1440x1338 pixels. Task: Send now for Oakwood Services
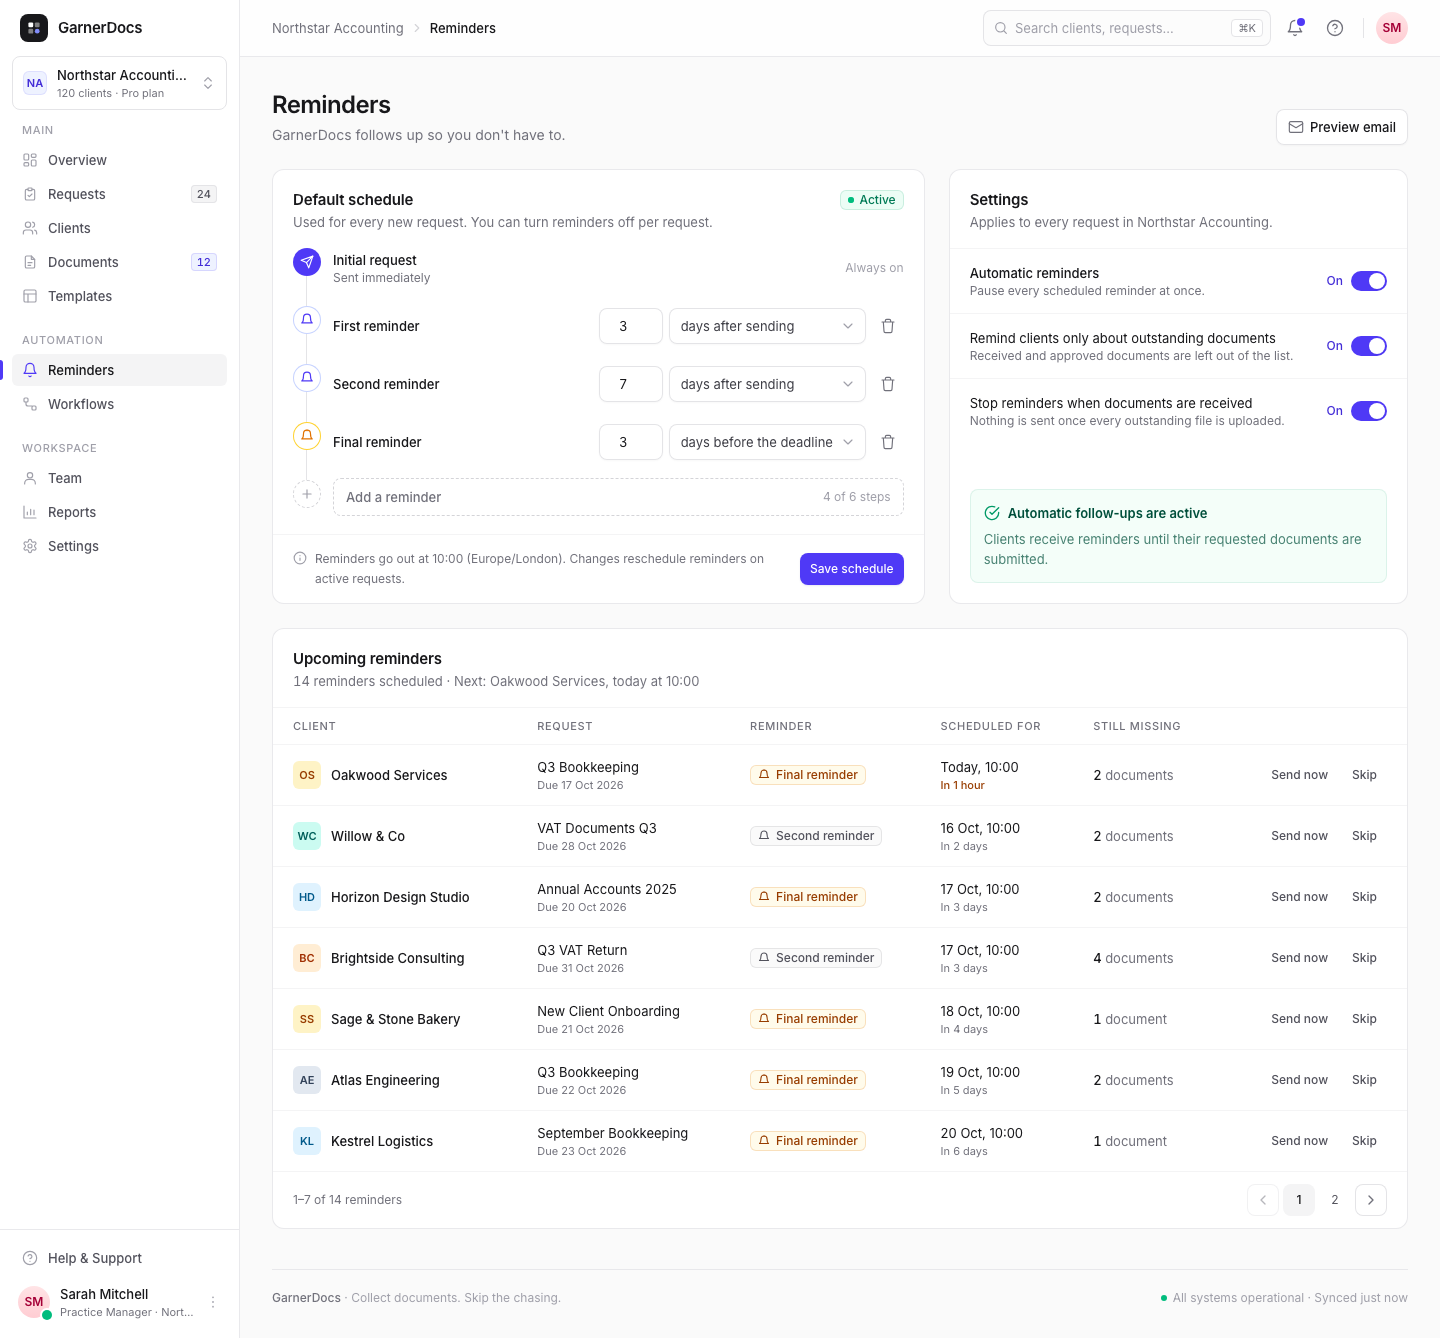click(x=1299, y=775)
